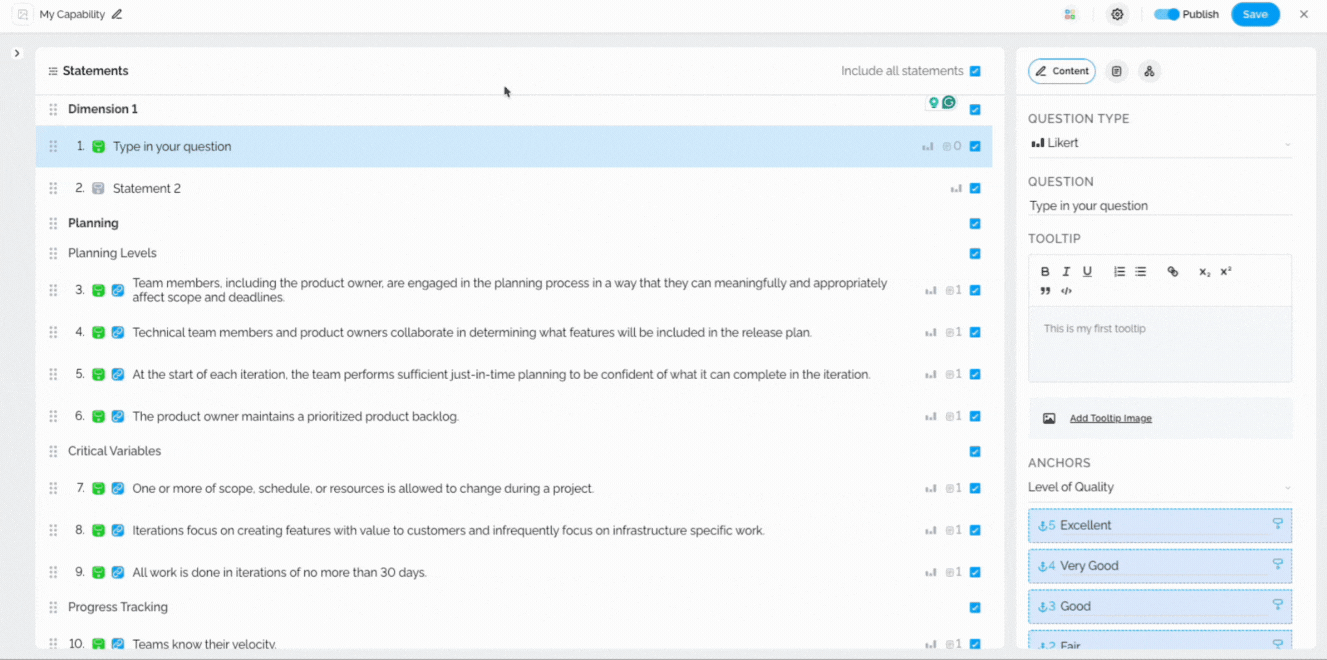
Task: Click the Add Tooltip Image link
Action: point(1110,419)
